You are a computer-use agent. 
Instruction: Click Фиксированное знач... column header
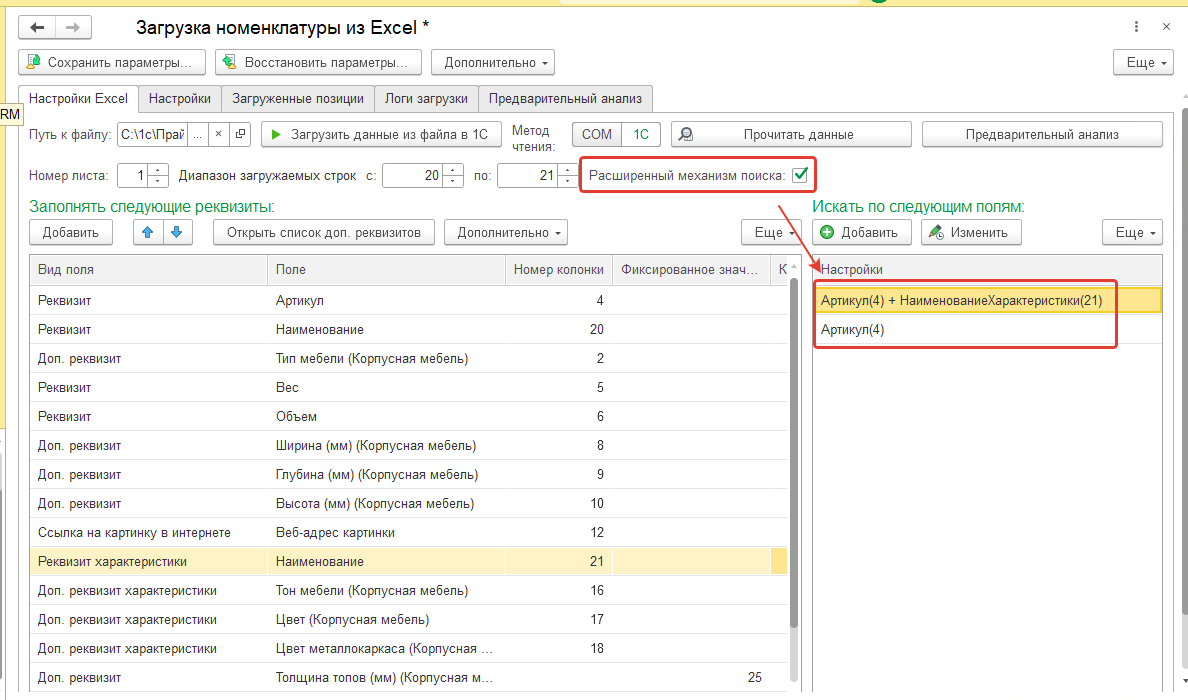click(x=692, y=270)
